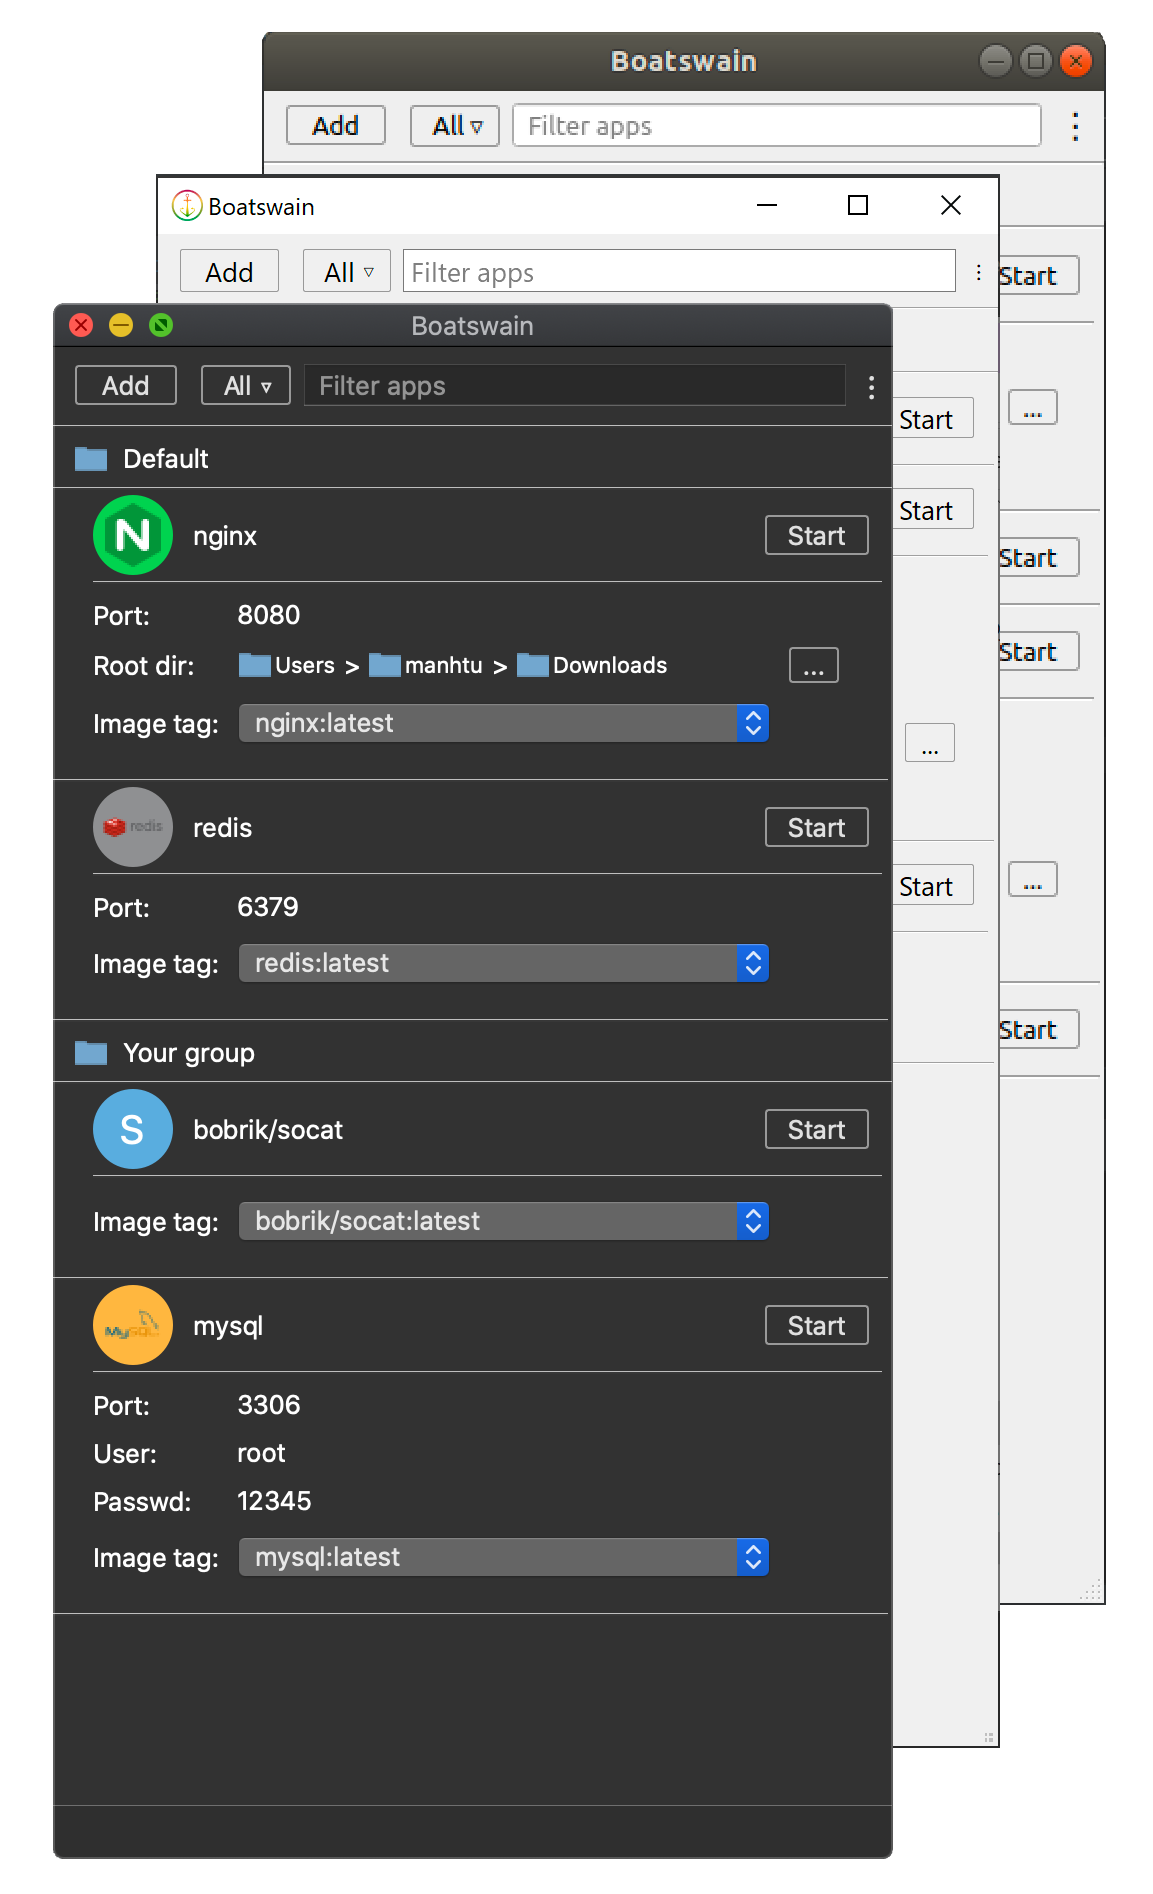Browse nginx root dir with ... button
The height and width of the screenshot is (1894, 1153).
(x=814, y=665)
